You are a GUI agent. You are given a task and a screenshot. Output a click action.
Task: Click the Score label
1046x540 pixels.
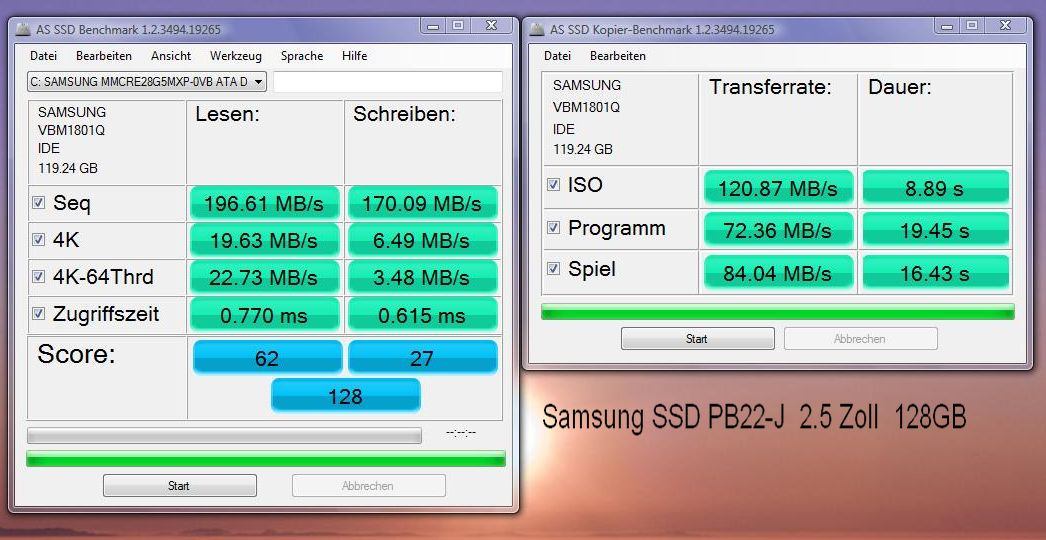click(76, 354)
